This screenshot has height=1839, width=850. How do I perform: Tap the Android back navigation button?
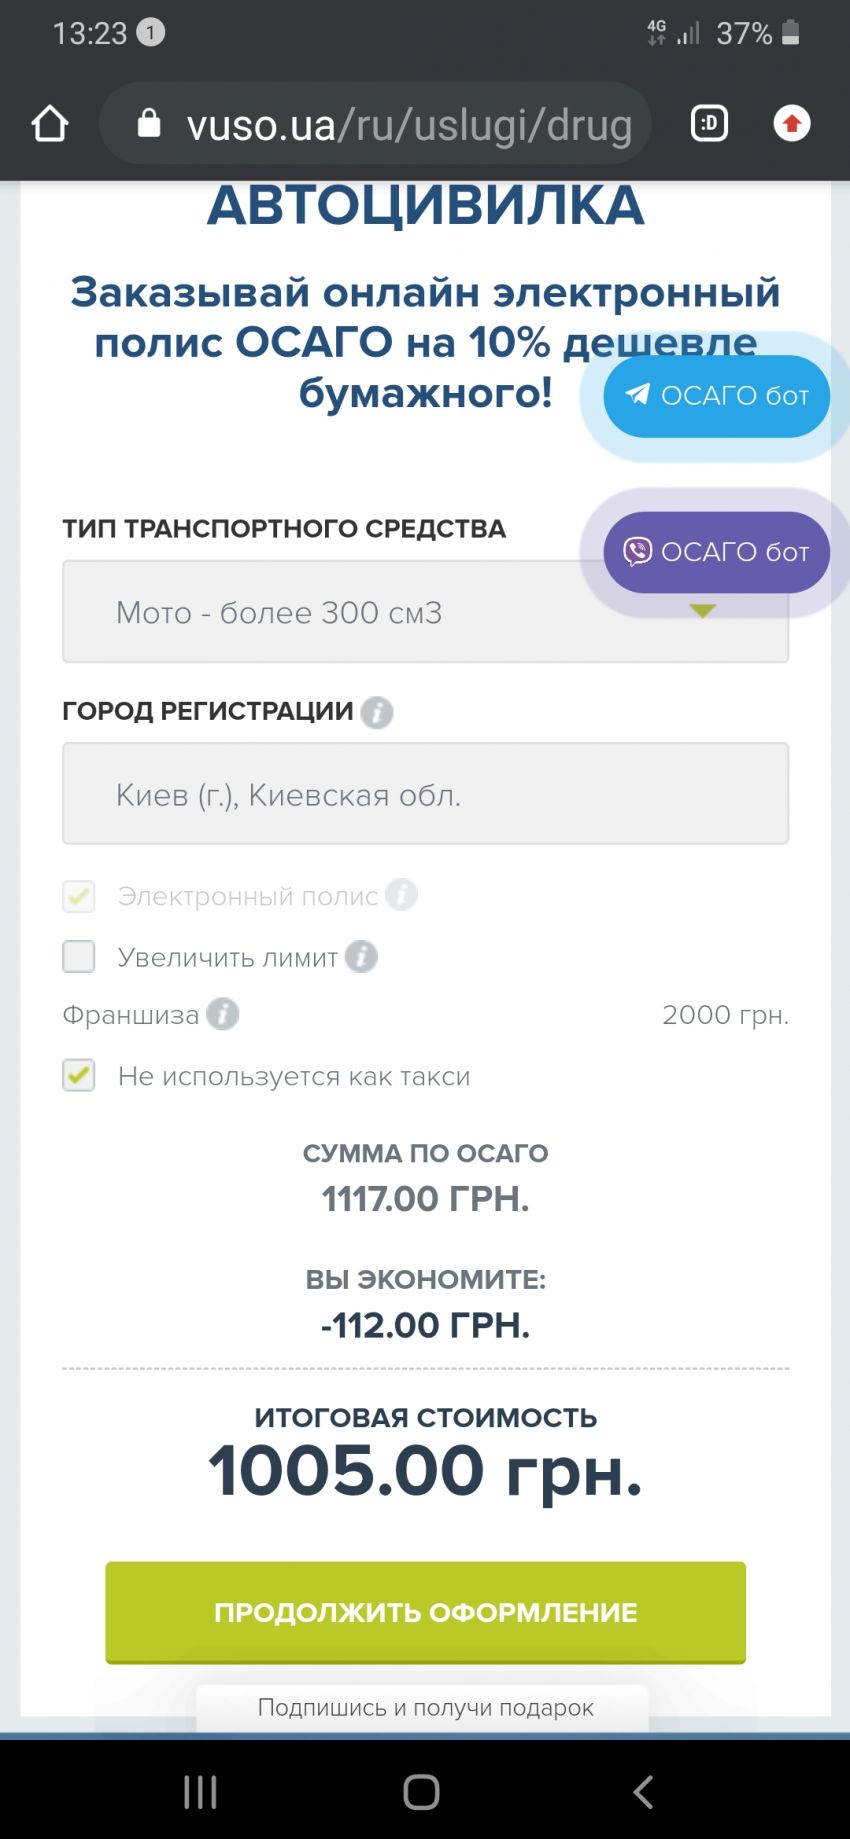[x=643, y=1791]
